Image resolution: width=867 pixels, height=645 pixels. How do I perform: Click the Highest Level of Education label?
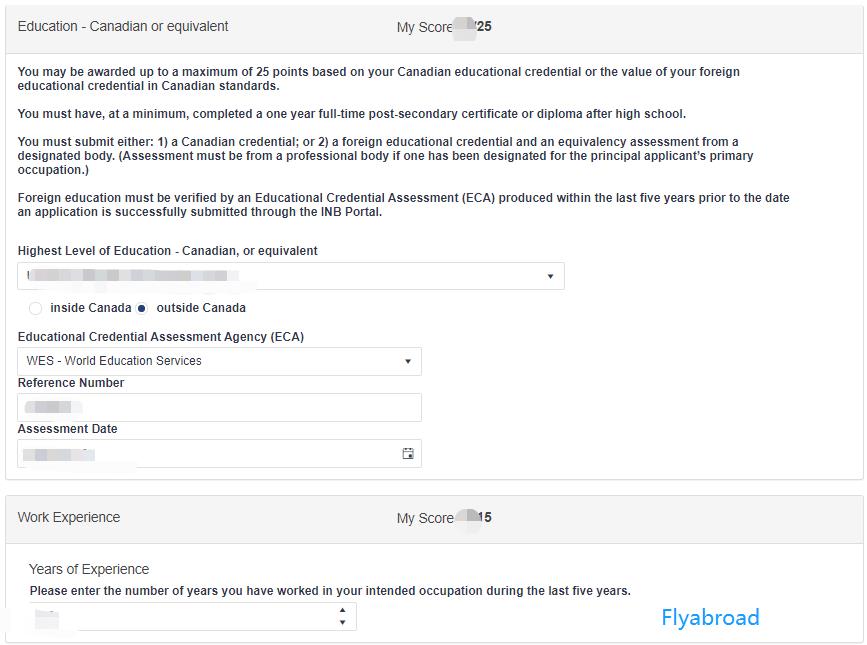pos(168,251)
